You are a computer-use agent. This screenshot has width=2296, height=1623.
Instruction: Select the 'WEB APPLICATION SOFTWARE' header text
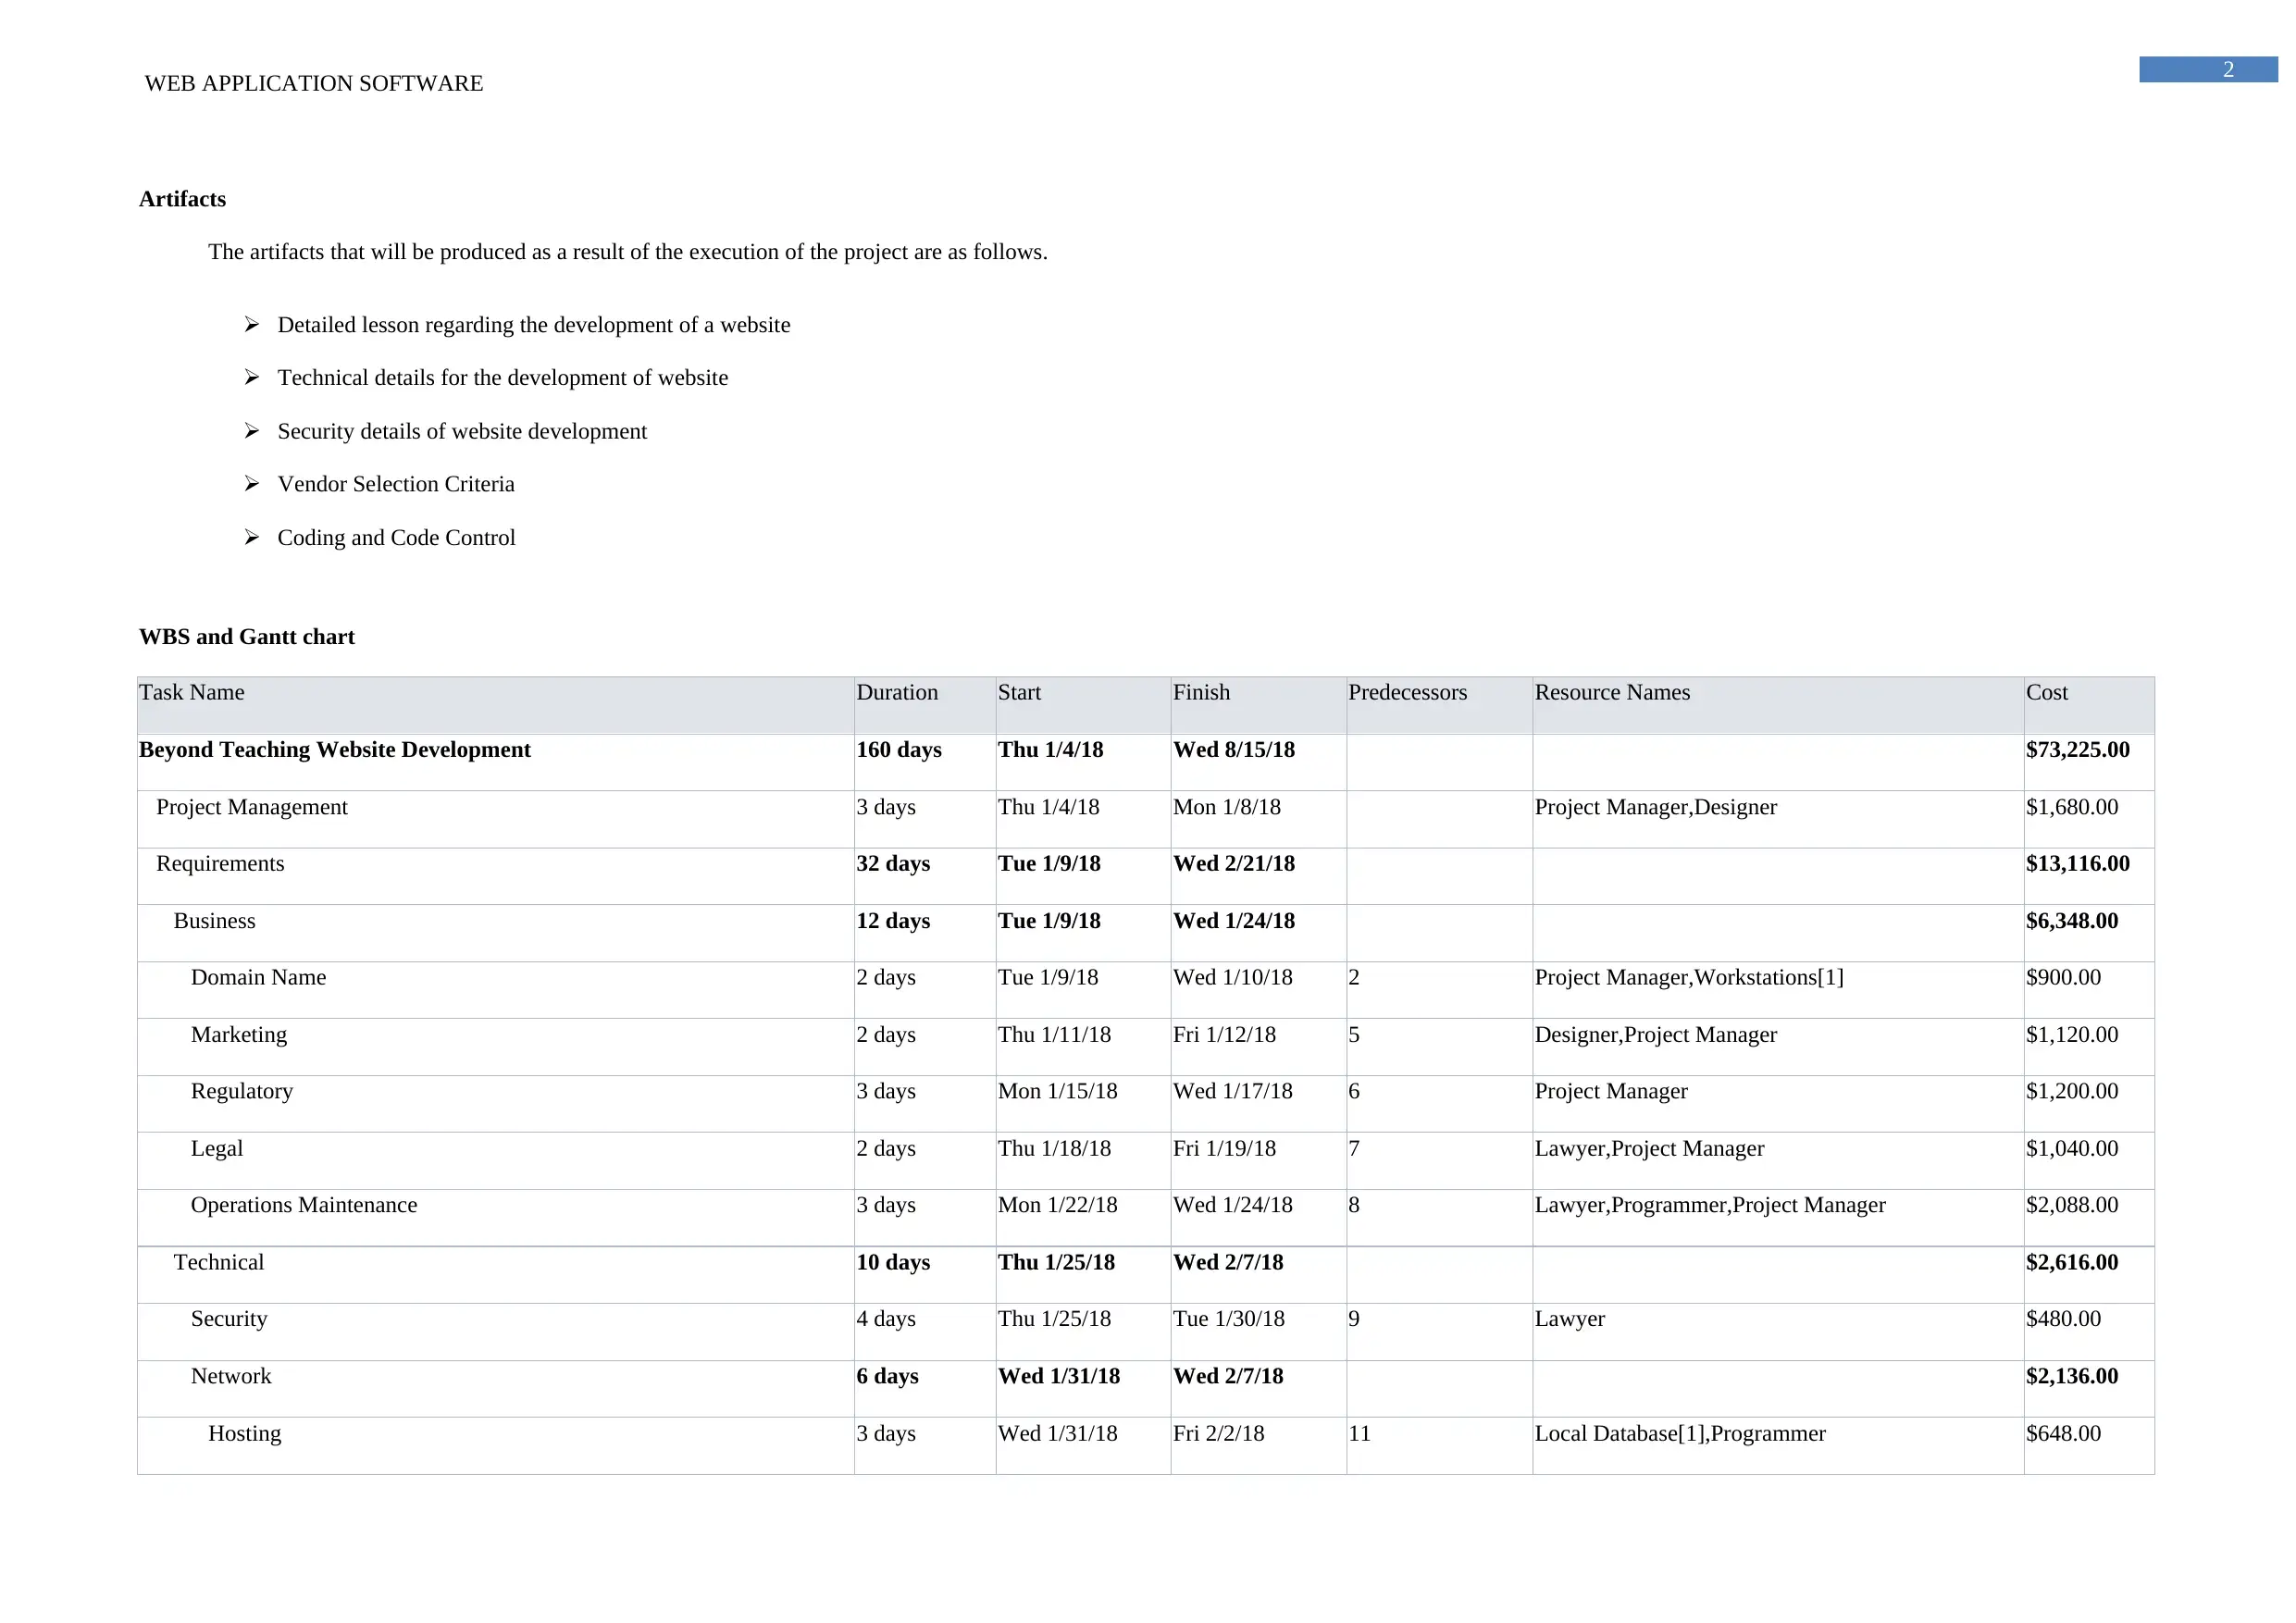[314, 83]
